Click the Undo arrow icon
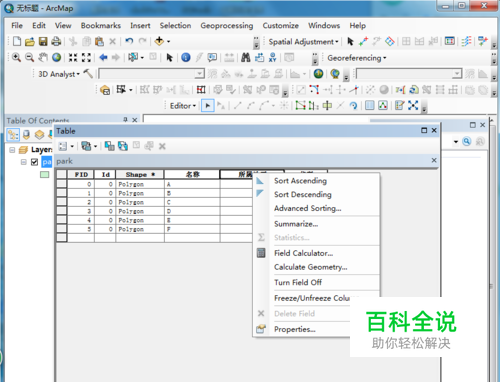 coord(129,41)
